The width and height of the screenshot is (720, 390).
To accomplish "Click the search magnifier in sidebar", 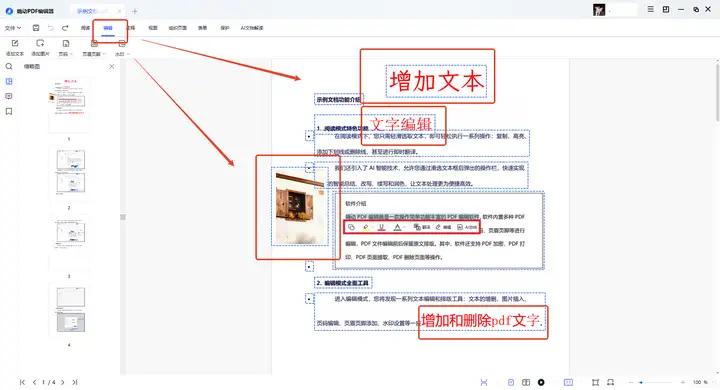I will pos(9,67).
